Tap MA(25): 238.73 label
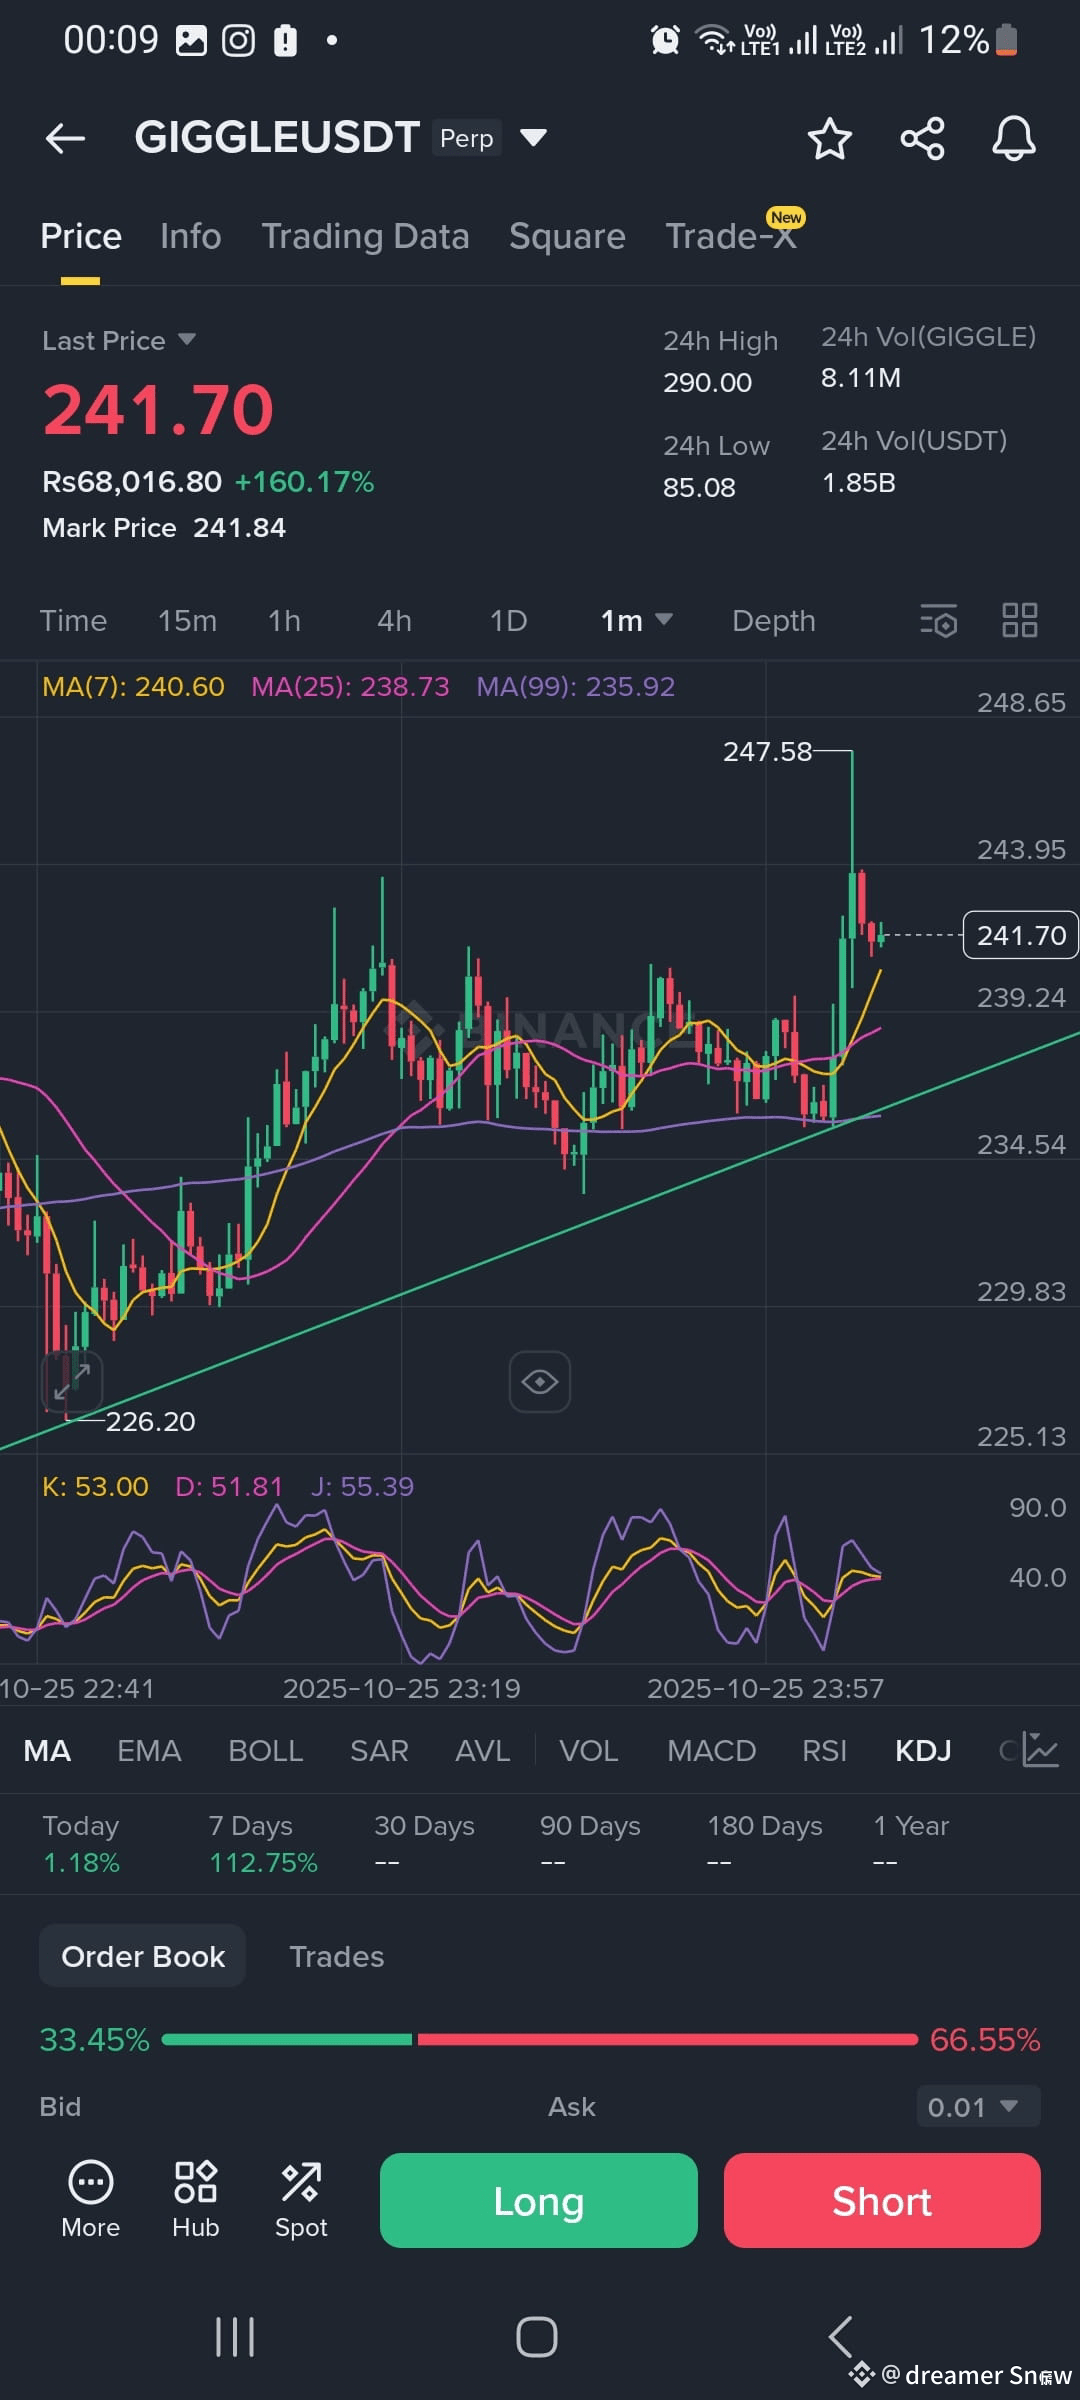The image size is (1080, 2400). point(350,686)
